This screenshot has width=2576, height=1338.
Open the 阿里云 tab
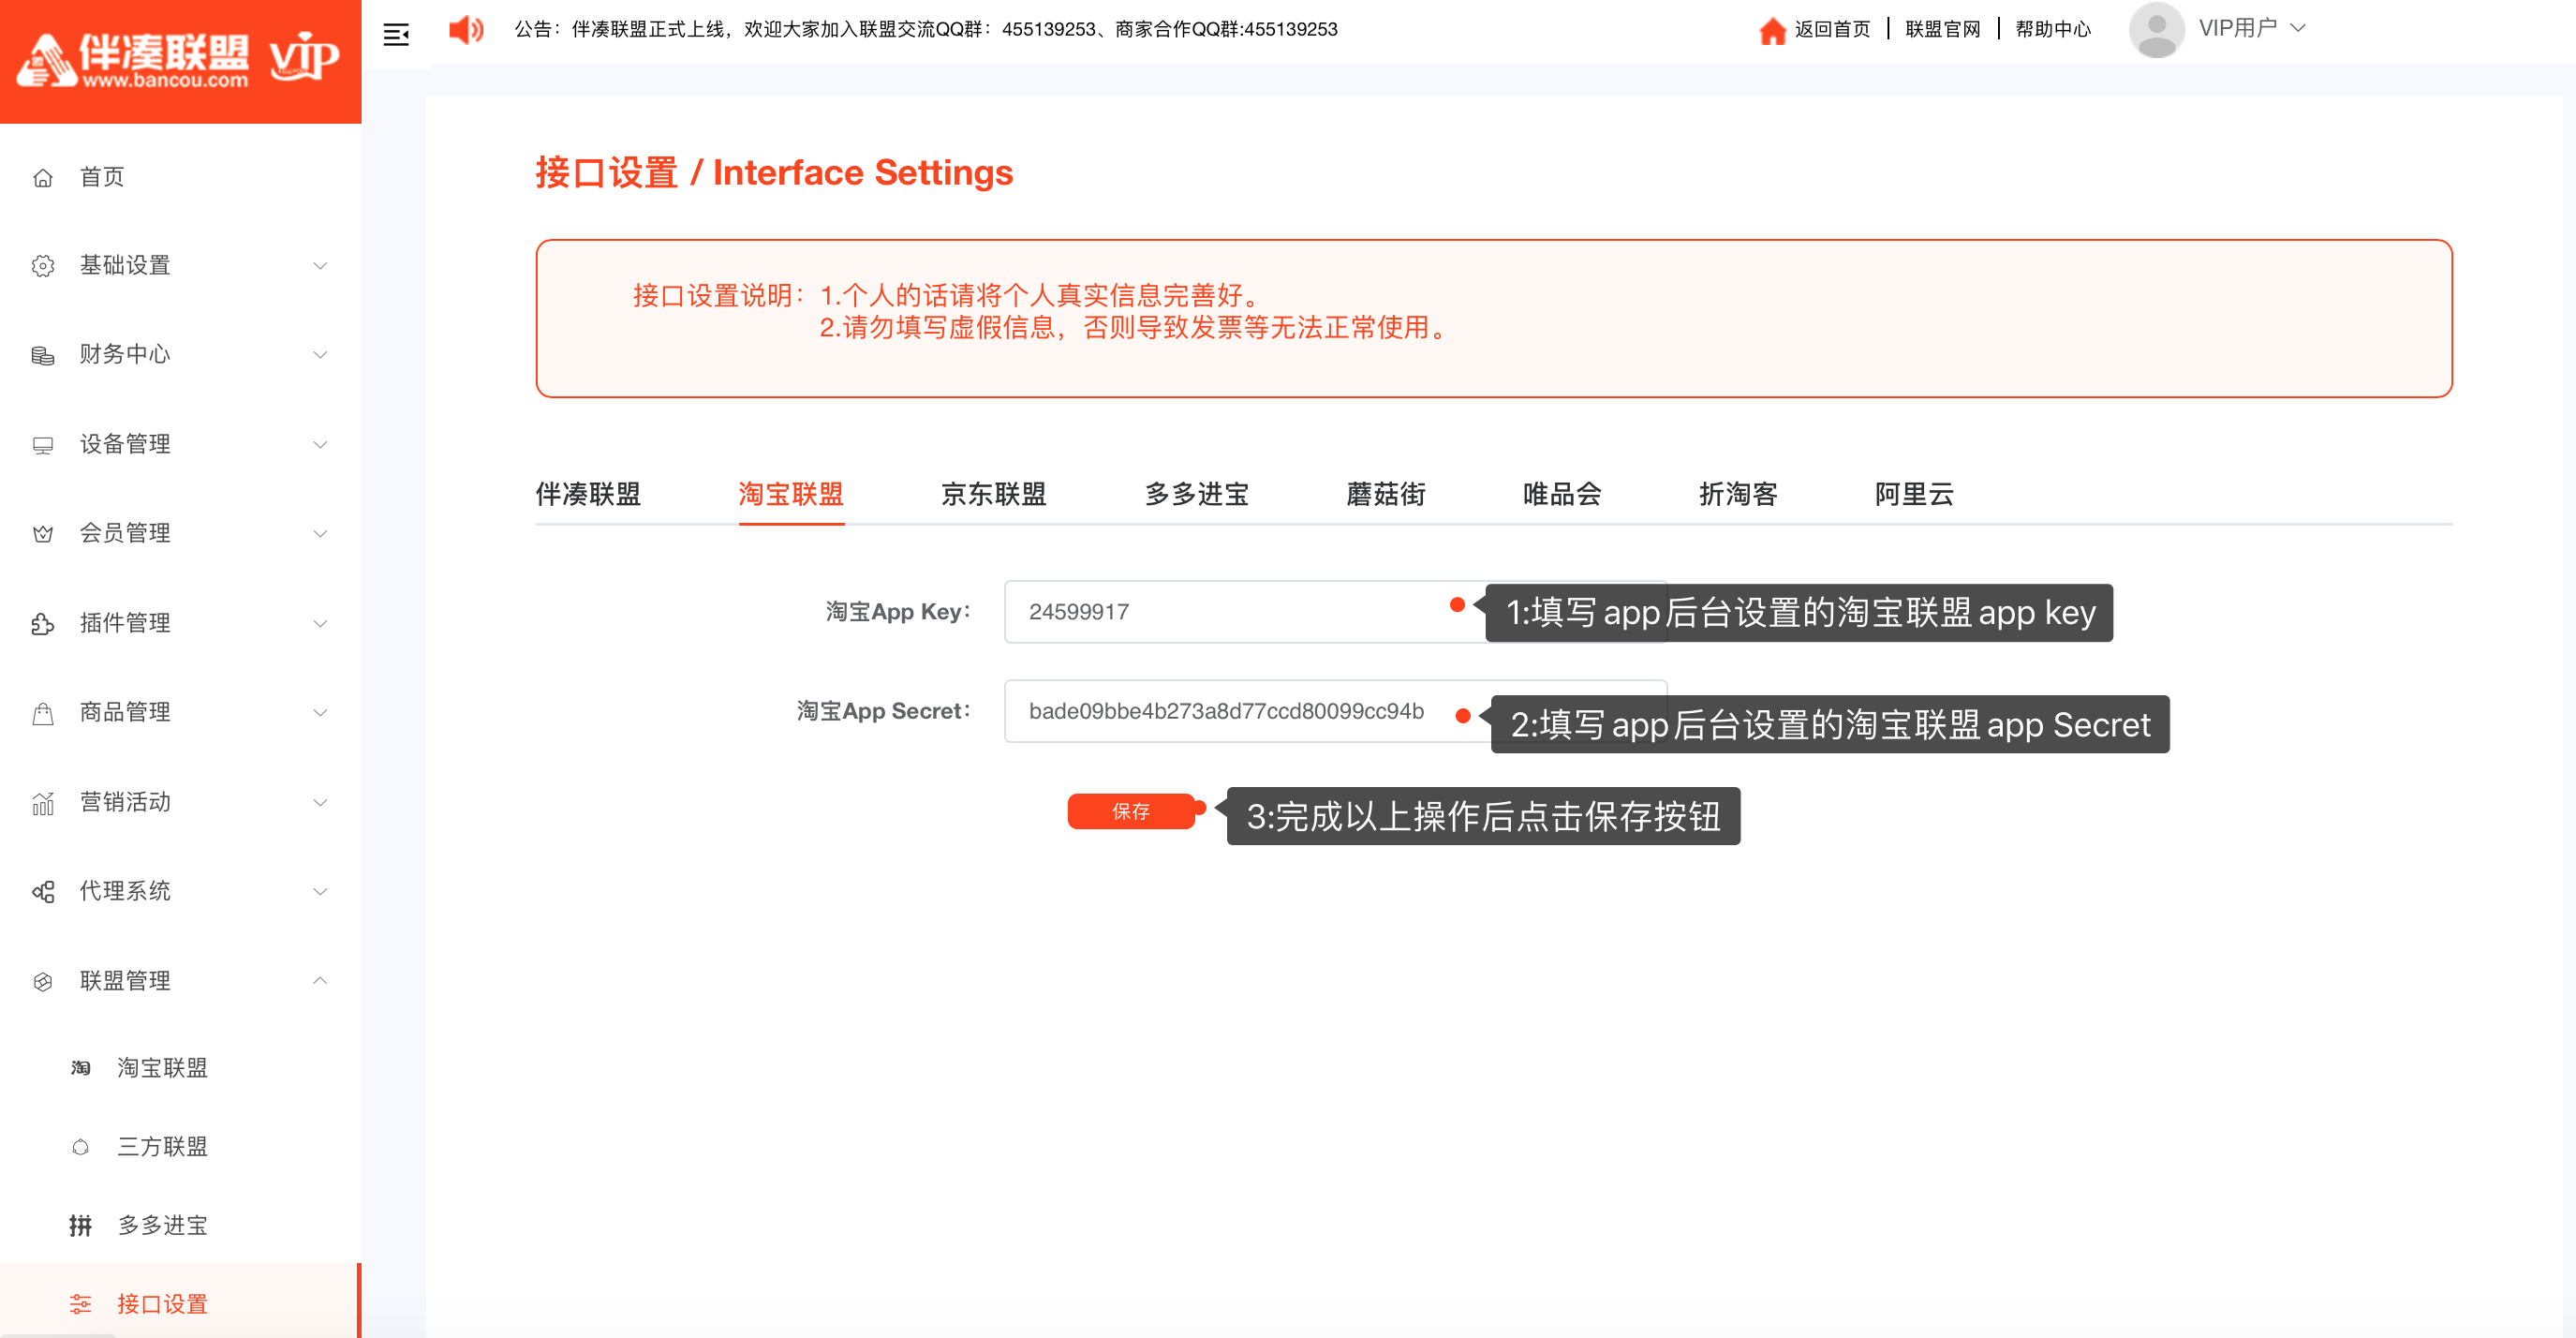coord(1914,494)
